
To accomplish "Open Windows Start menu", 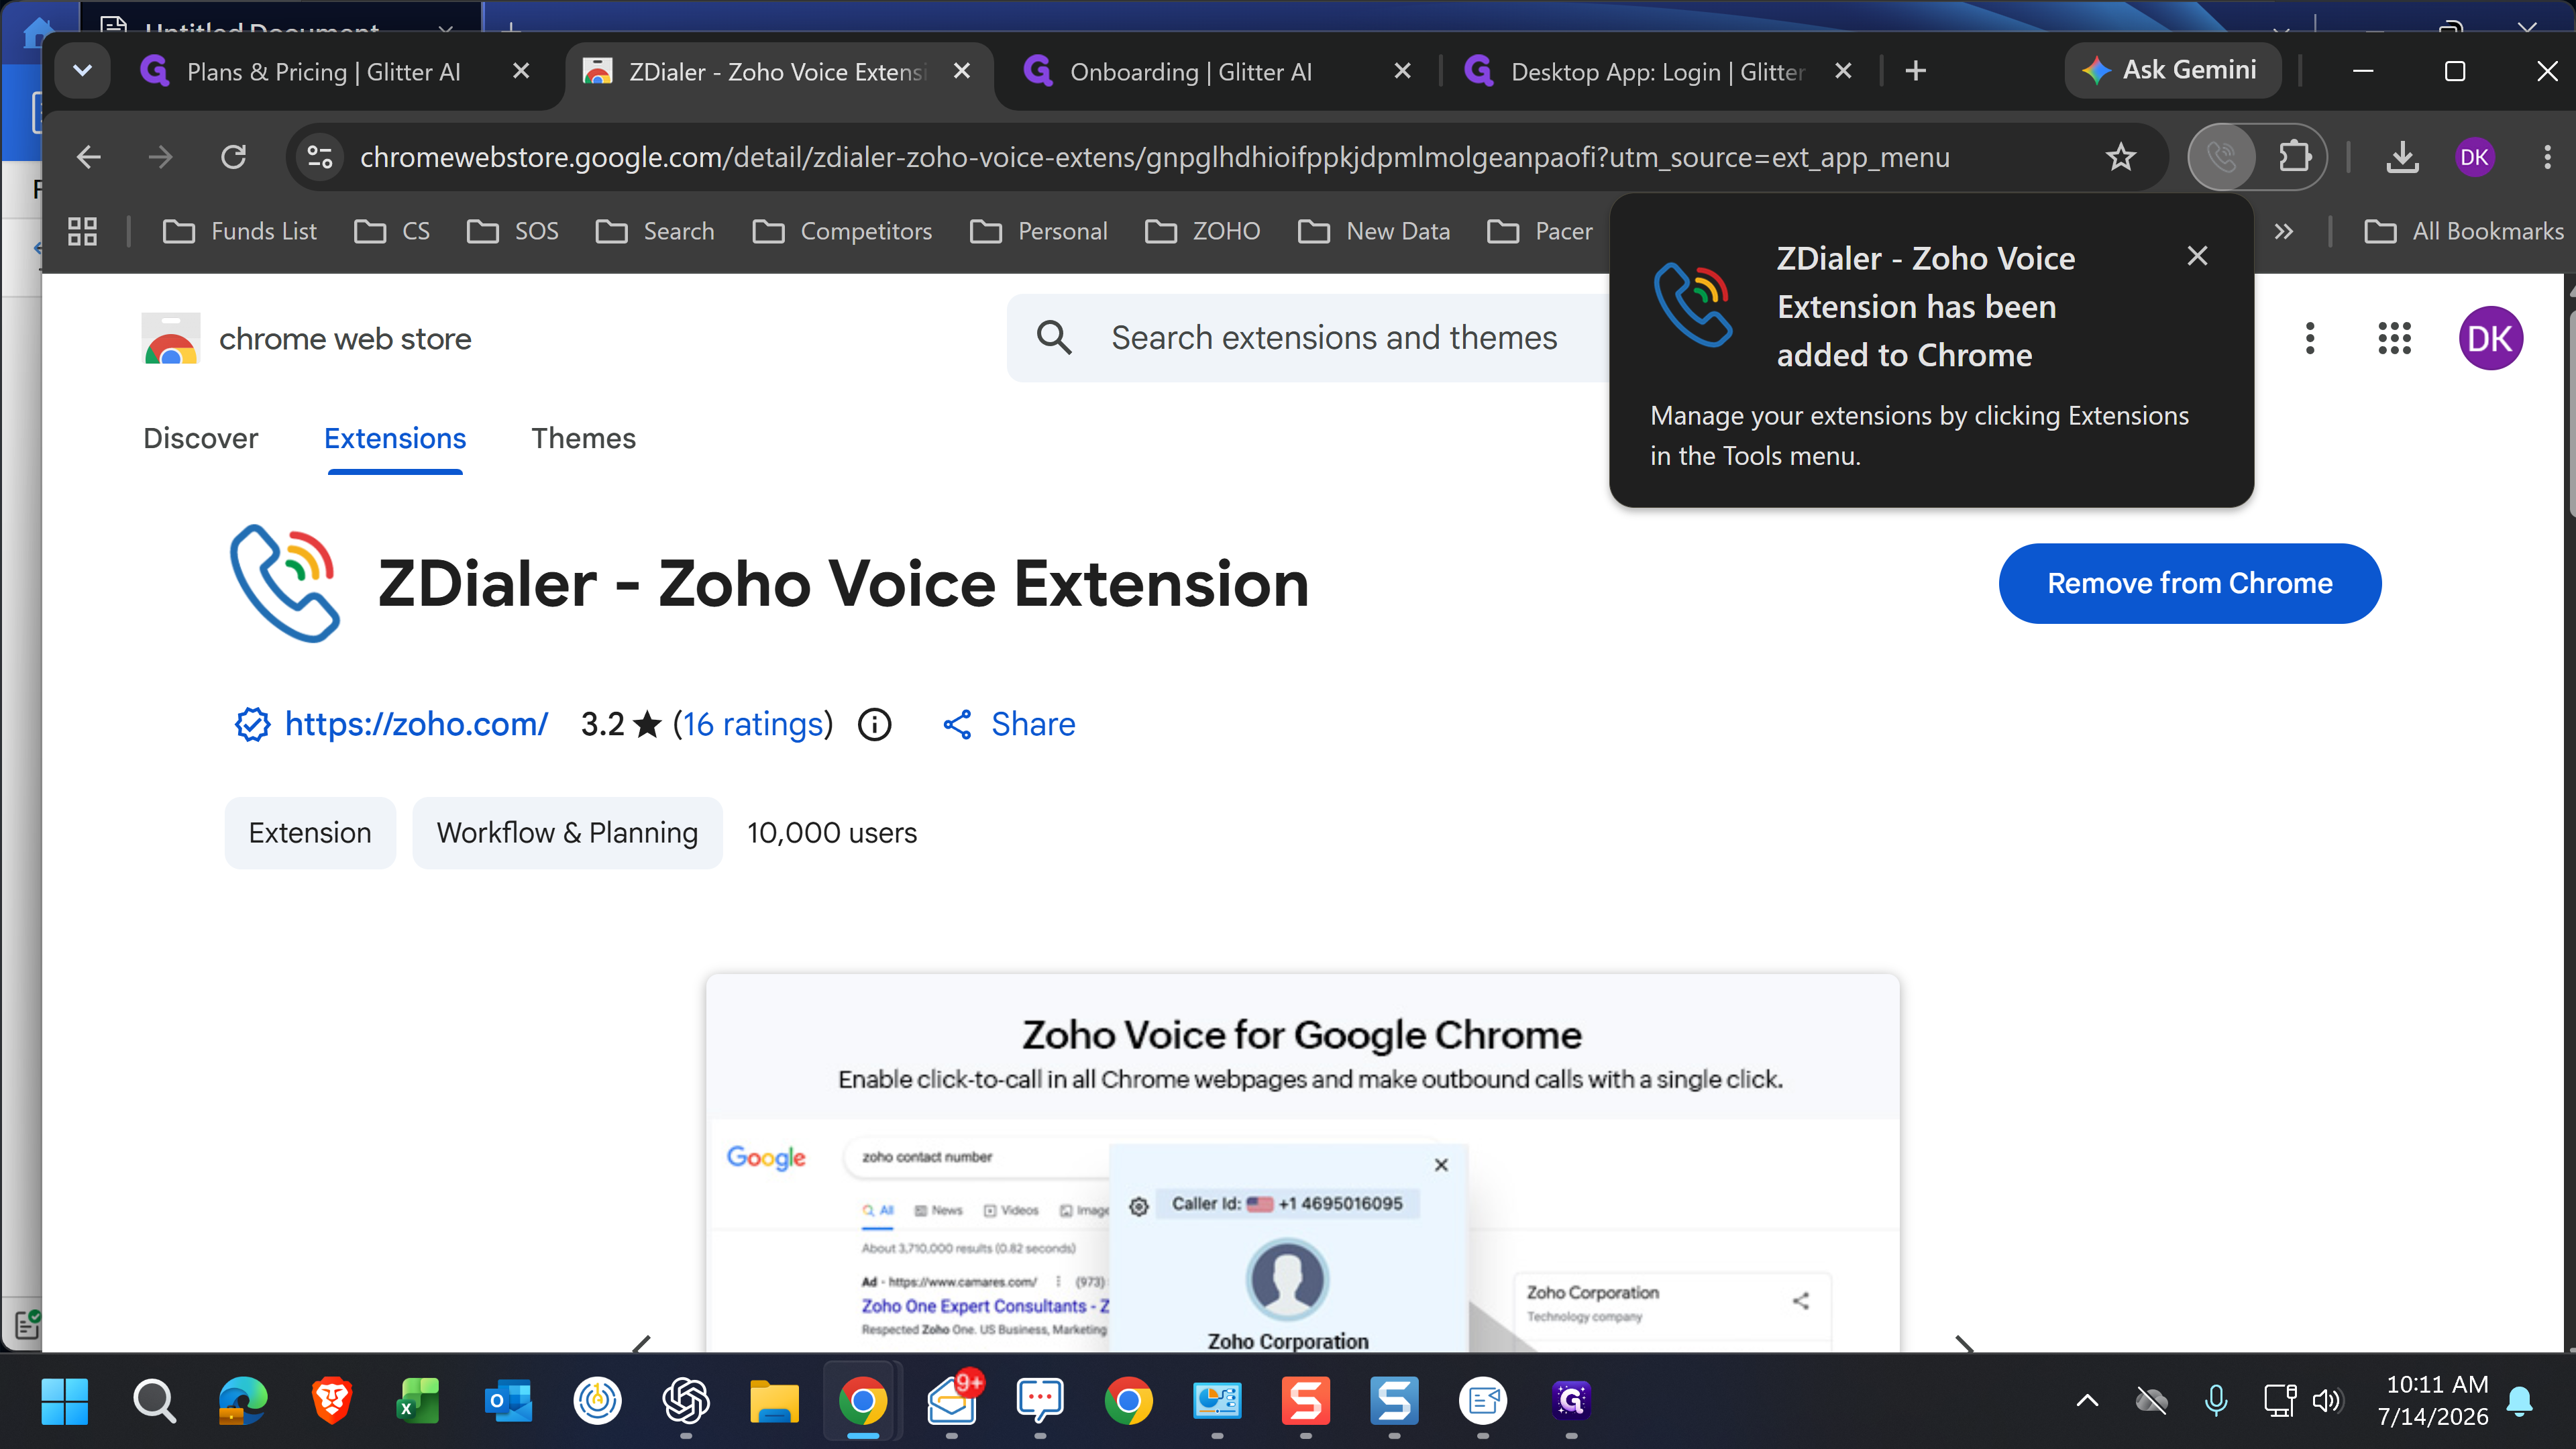I will pyautogui.click(x=65, y=1401).
